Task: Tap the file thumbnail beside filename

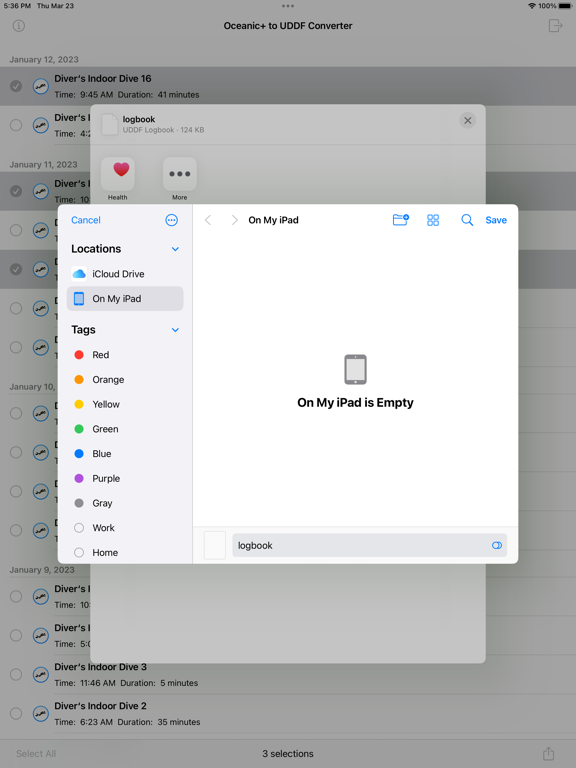Action: coord(215,545)
